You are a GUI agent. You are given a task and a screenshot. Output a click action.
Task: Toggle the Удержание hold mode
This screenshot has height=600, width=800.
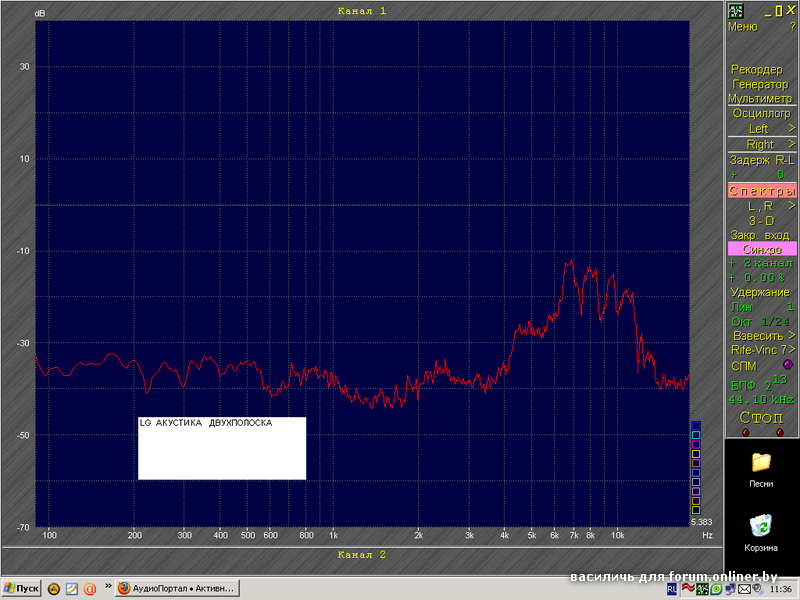click(761, 292)
